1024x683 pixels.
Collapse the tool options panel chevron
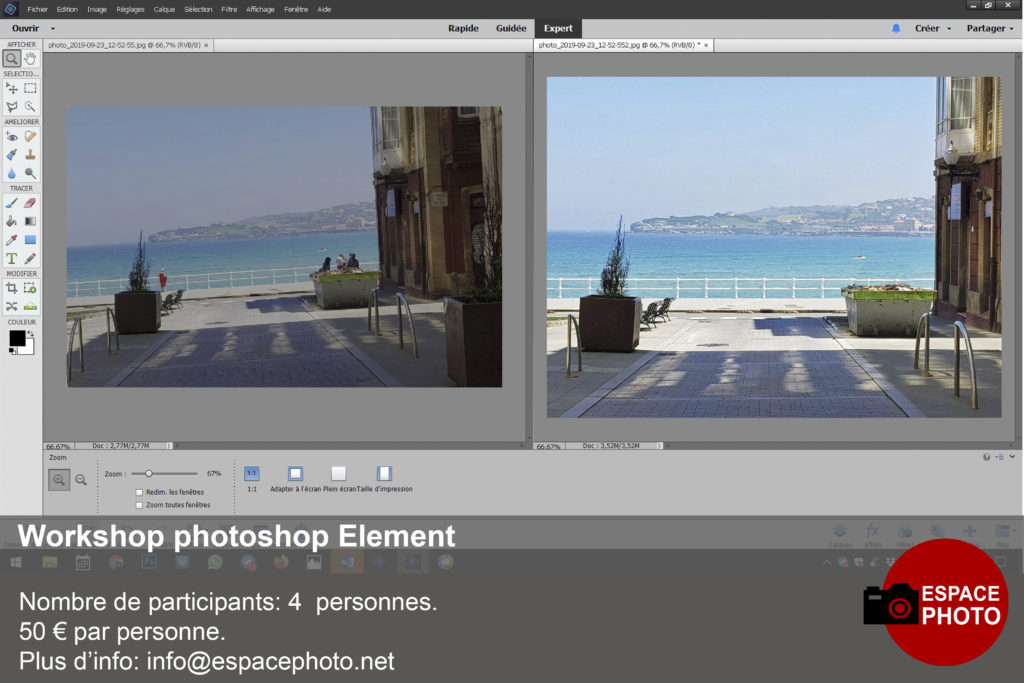pos(1012,457)
